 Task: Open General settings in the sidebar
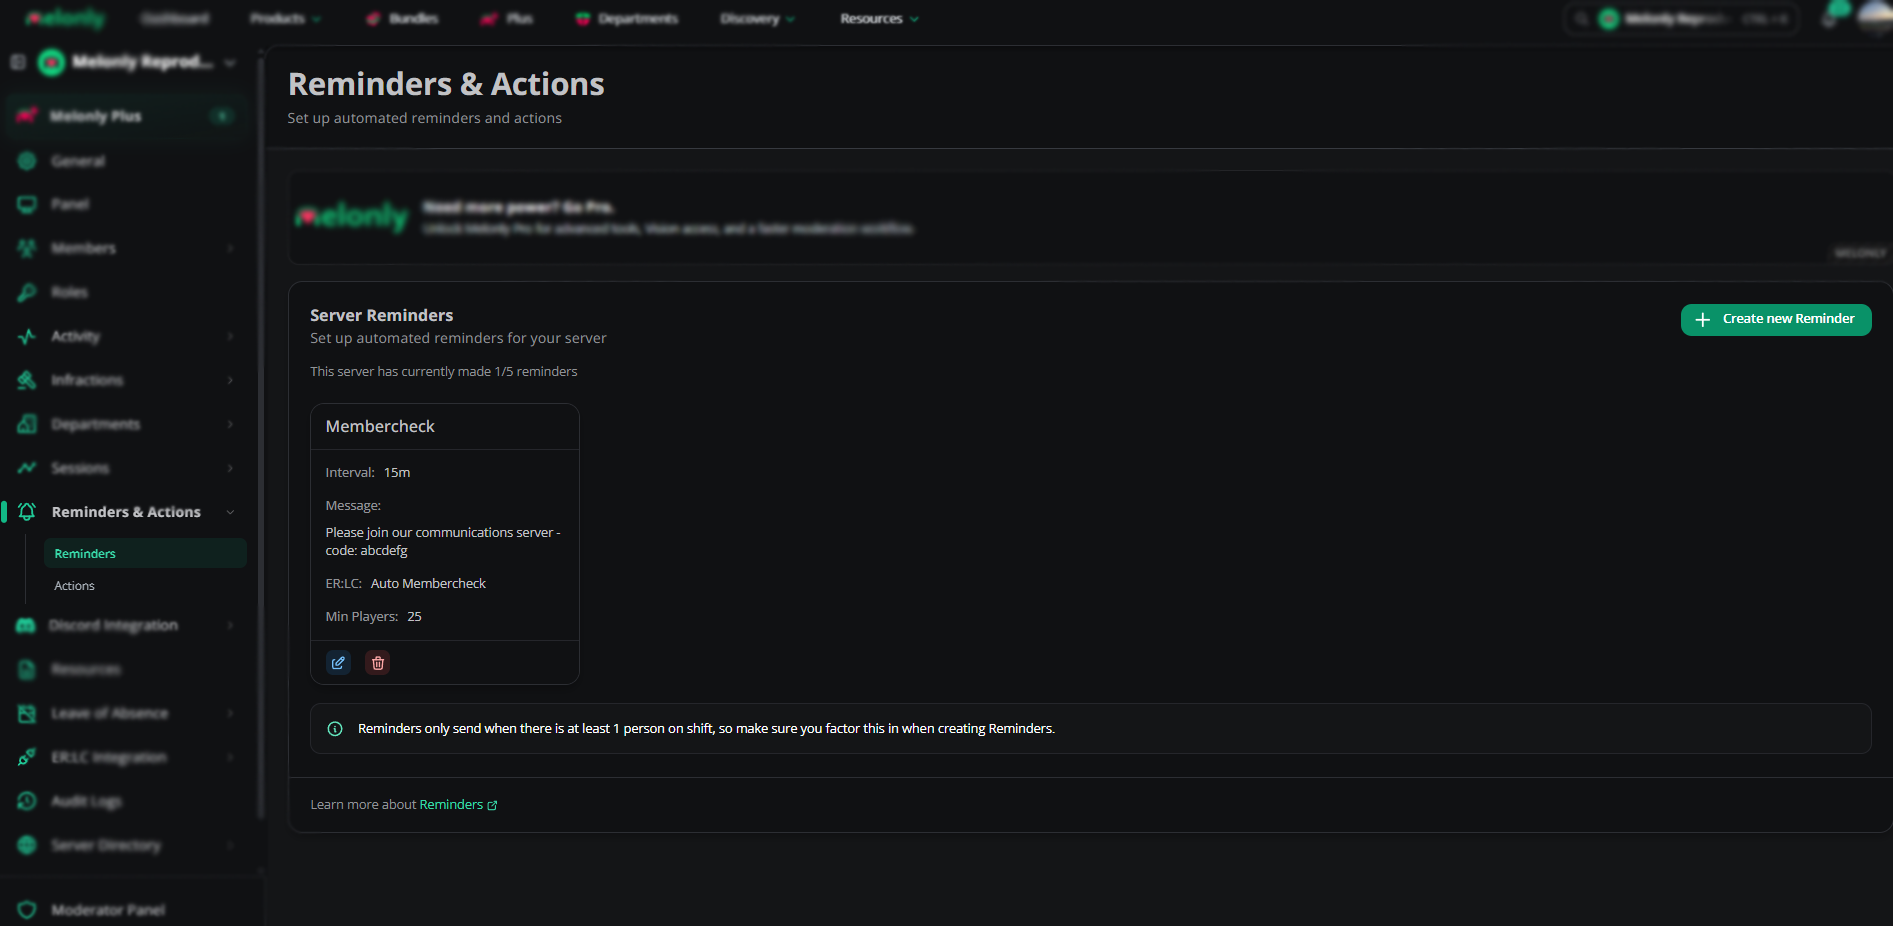tap(78, 161)
